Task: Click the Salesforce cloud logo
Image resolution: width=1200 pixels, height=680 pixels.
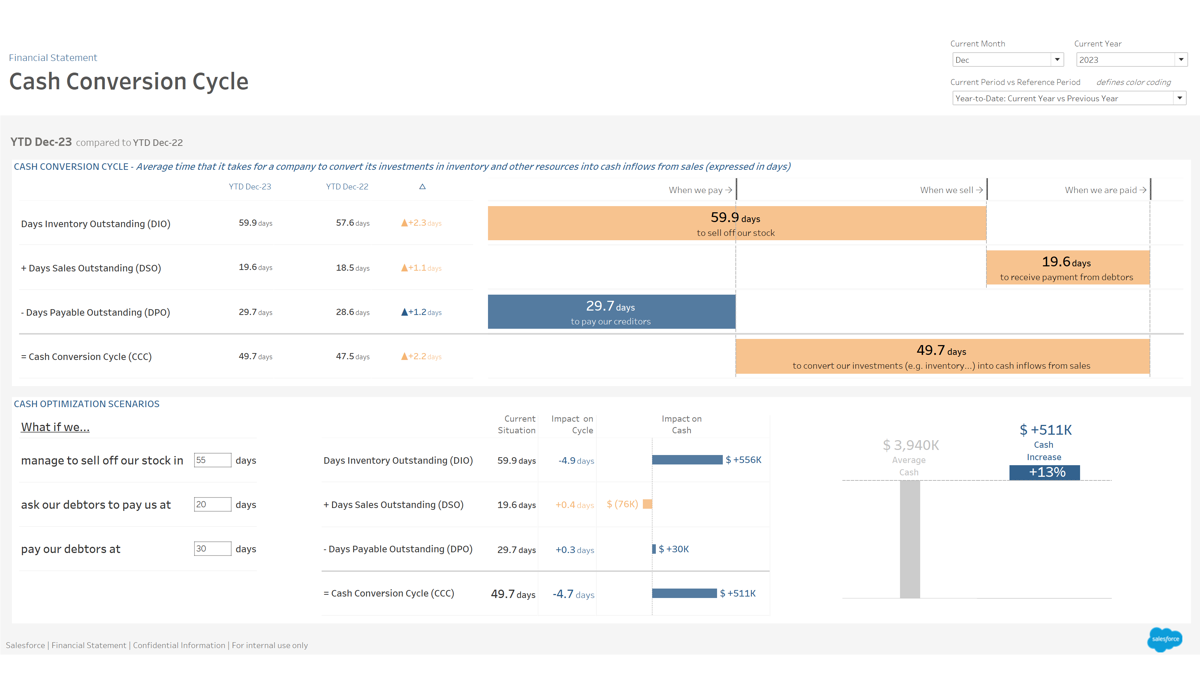Action: tap(1164, 639)
